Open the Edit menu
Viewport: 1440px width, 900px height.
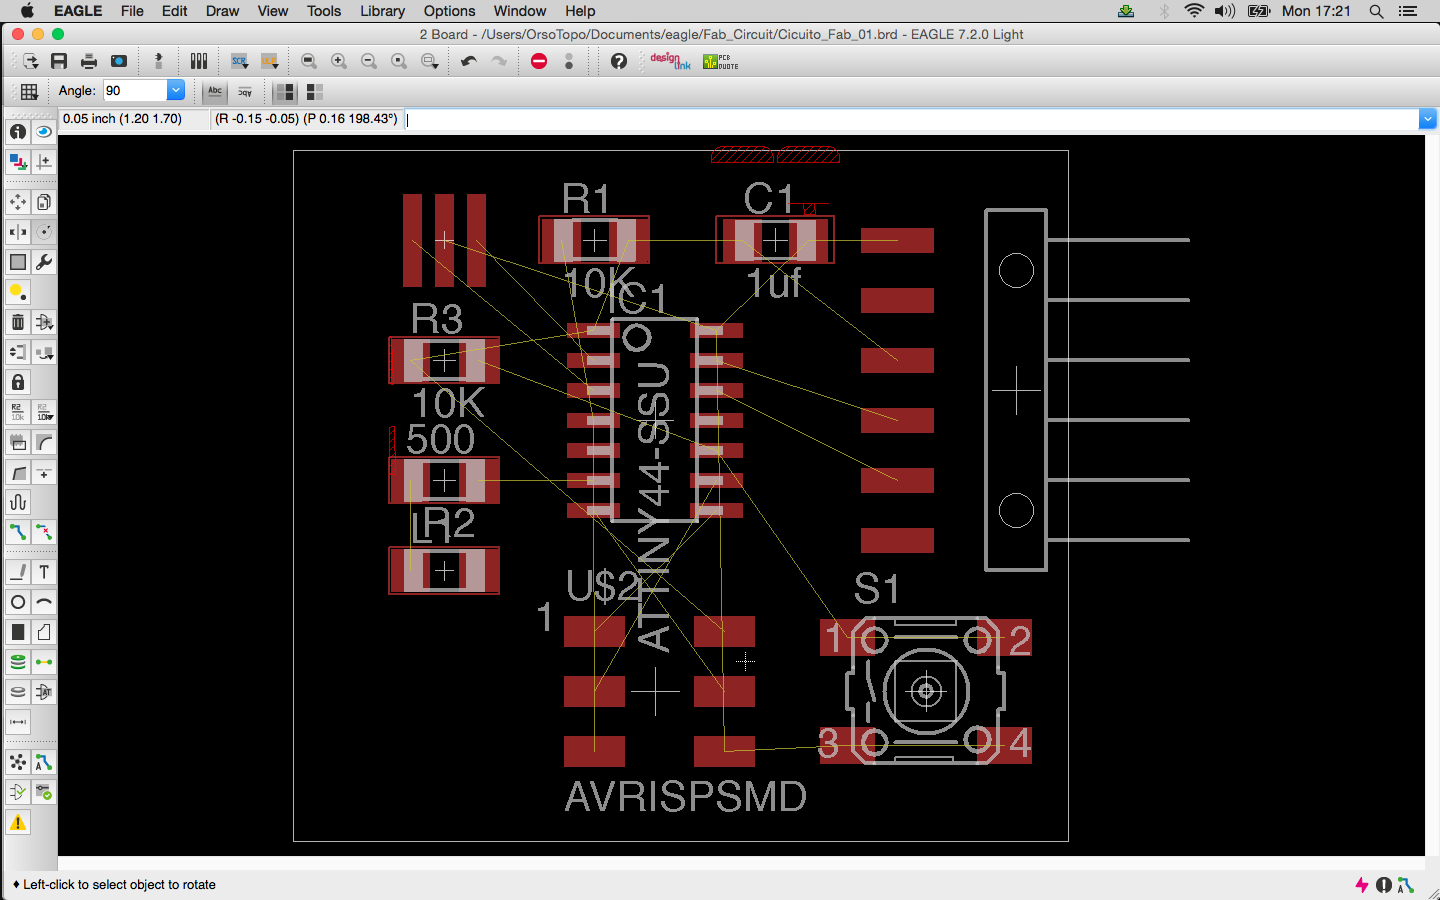(175, 11)
